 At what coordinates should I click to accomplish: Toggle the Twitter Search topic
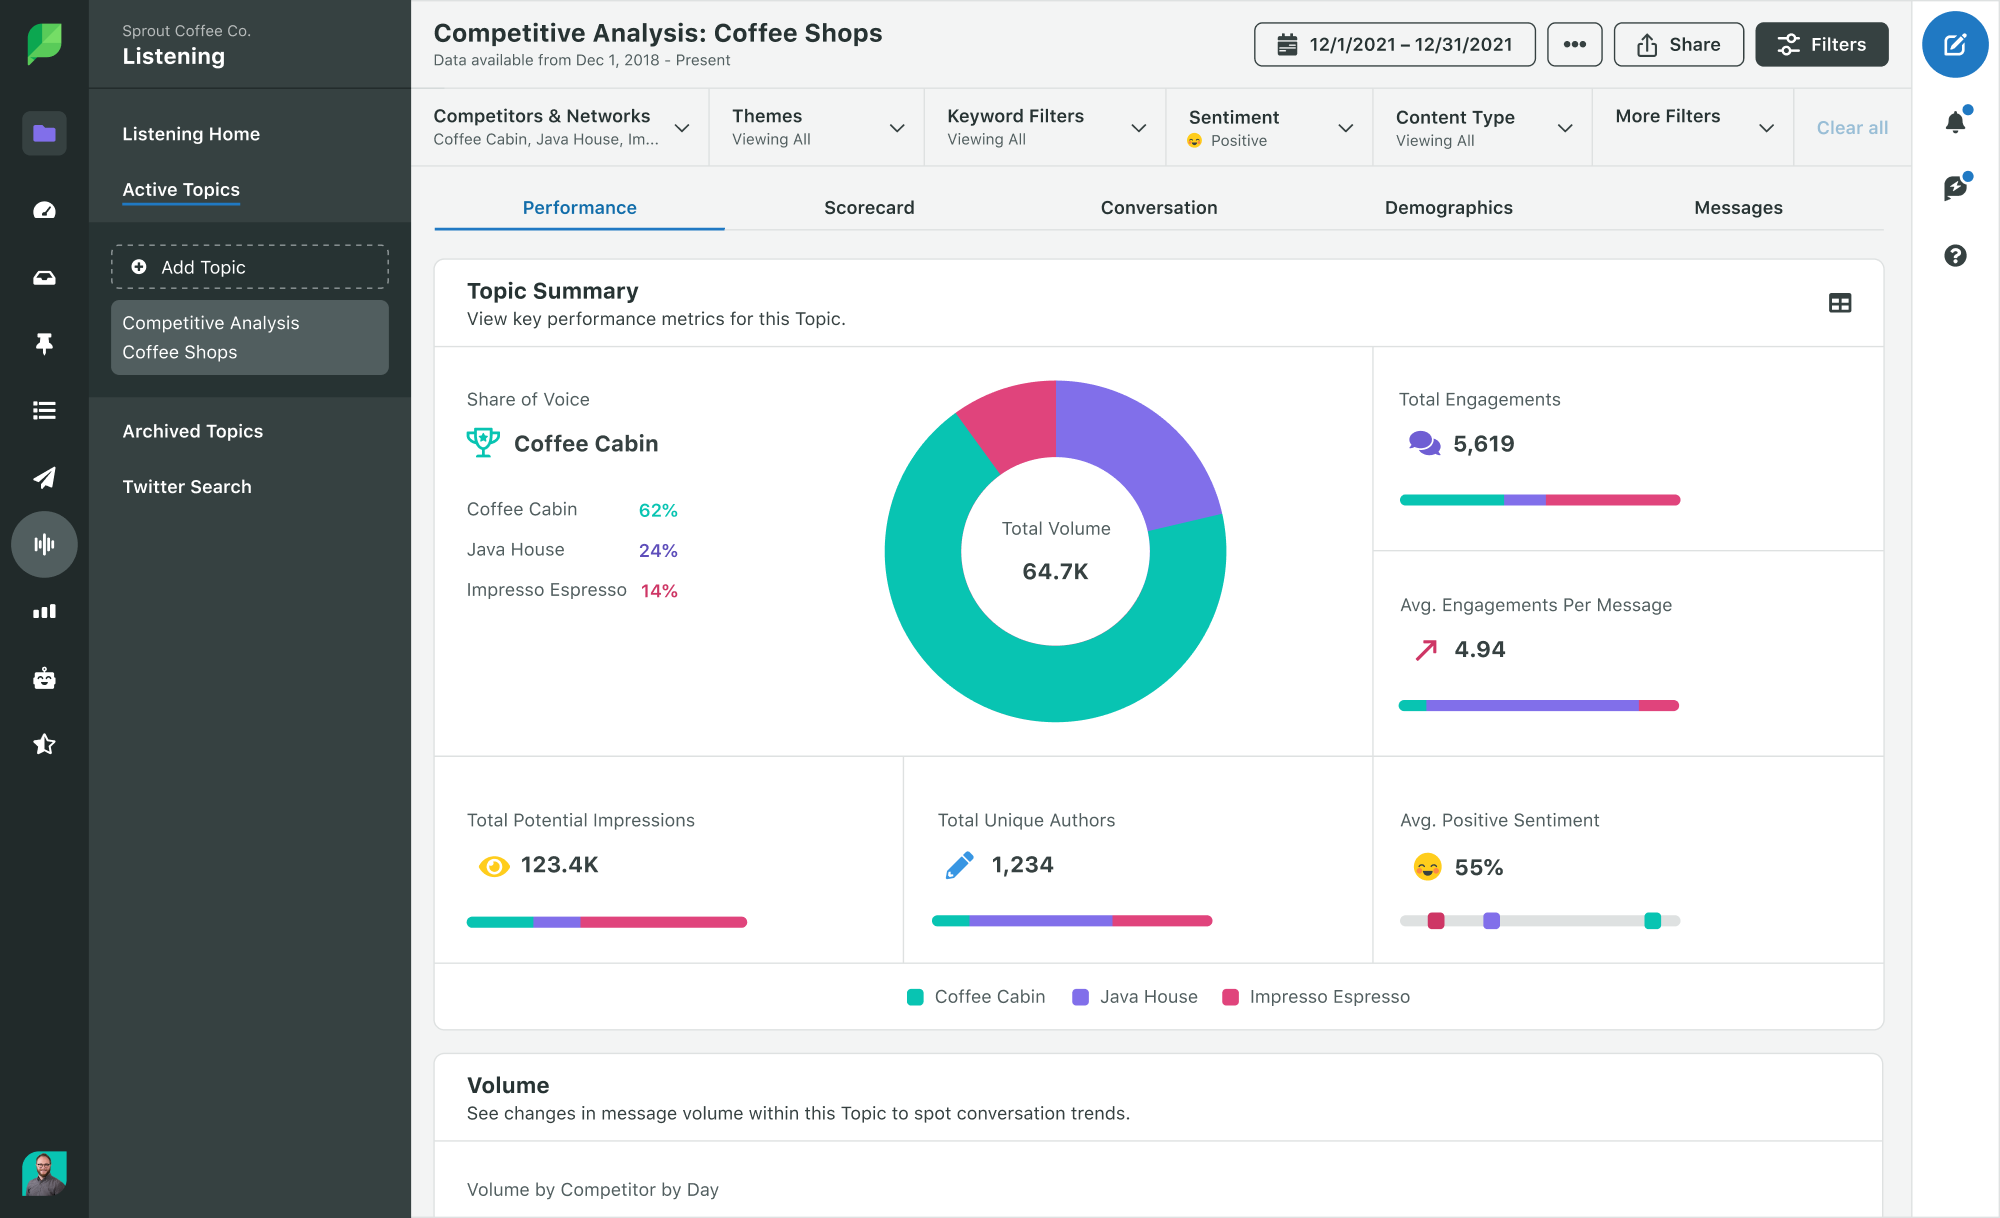tap(187, 485)
